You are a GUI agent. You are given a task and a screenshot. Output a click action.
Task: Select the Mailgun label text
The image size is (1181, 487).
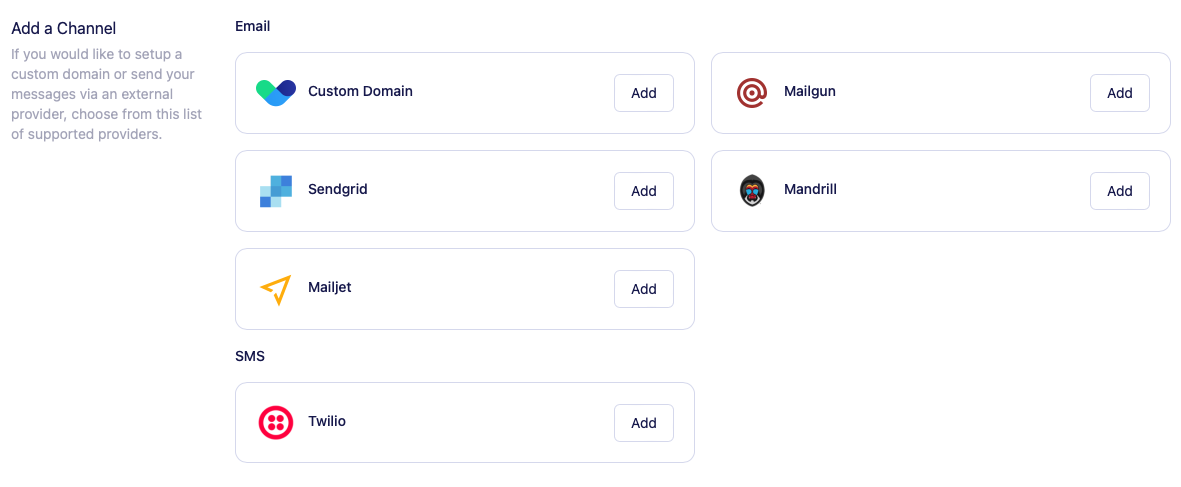coord(810,91)
